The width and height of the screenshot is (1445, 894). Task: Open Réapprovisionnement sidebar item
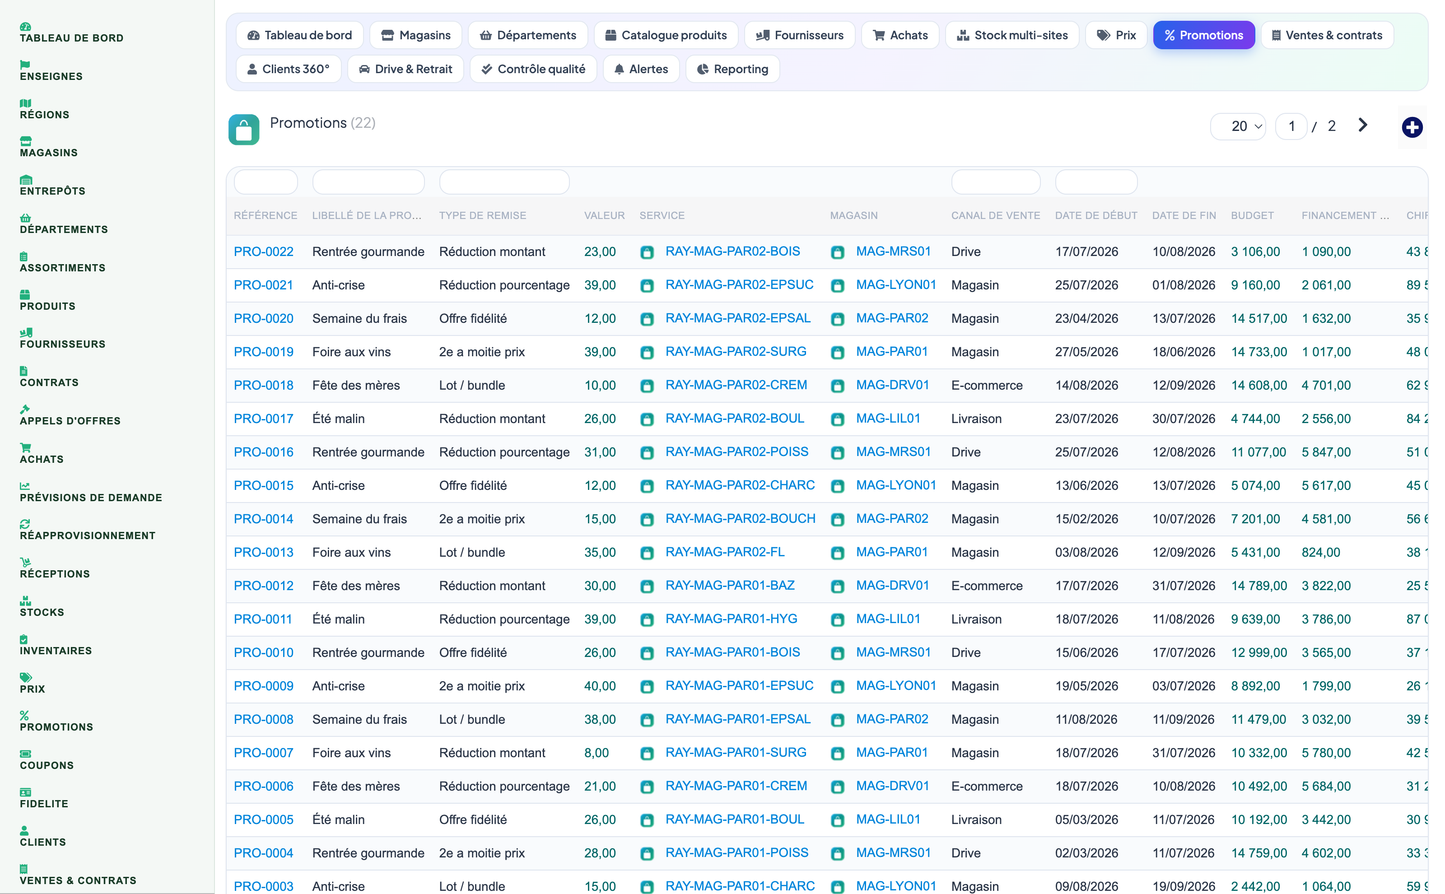coord(88,530)
